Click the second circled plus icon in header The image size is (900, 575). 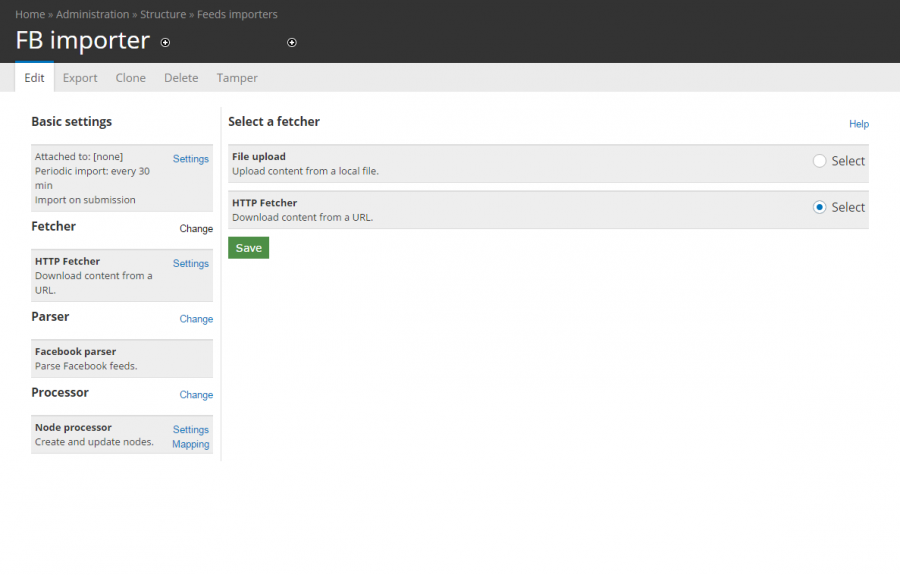click(x=292, y=42)
